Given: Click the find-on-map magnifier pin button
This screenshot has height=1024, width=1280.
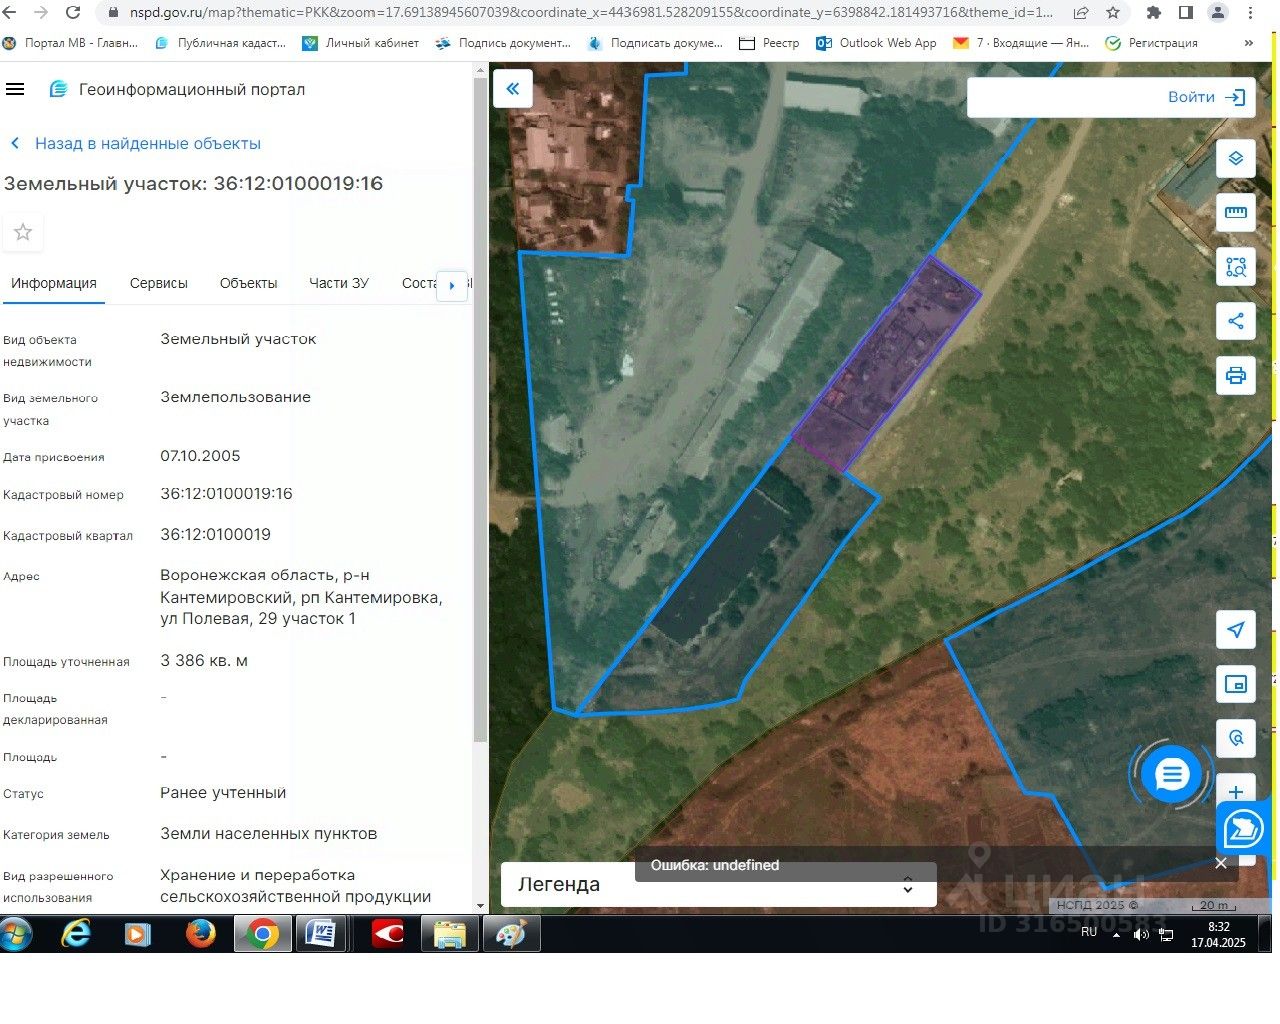Looking at the screenshot, I should 1236,738.
